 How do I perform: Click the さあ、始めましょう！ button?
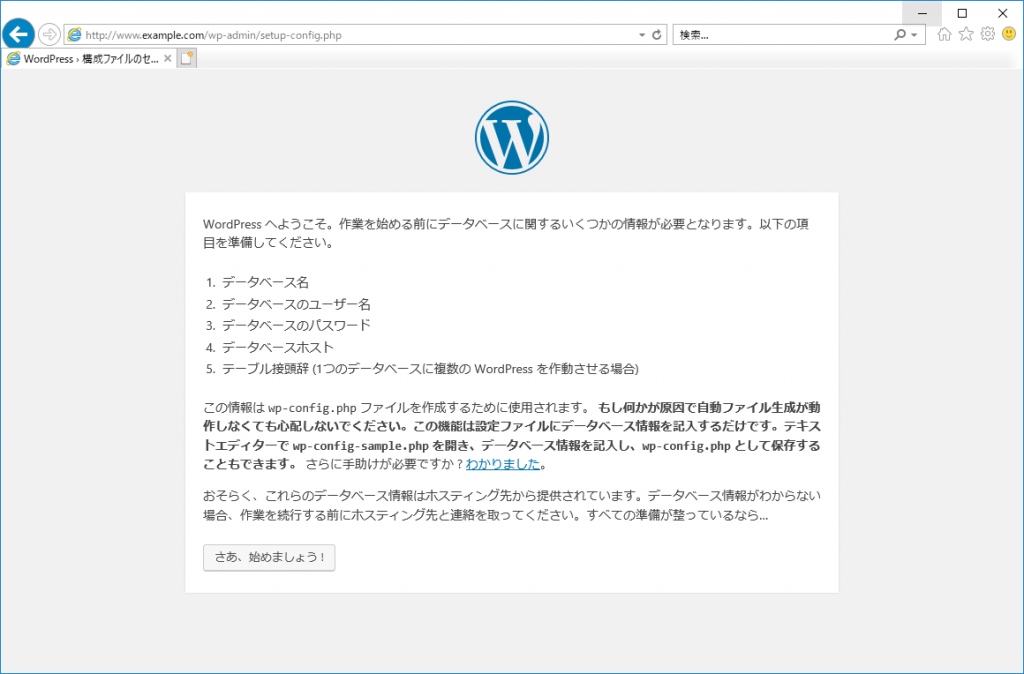pyautogui.click(x=269, y=558)
